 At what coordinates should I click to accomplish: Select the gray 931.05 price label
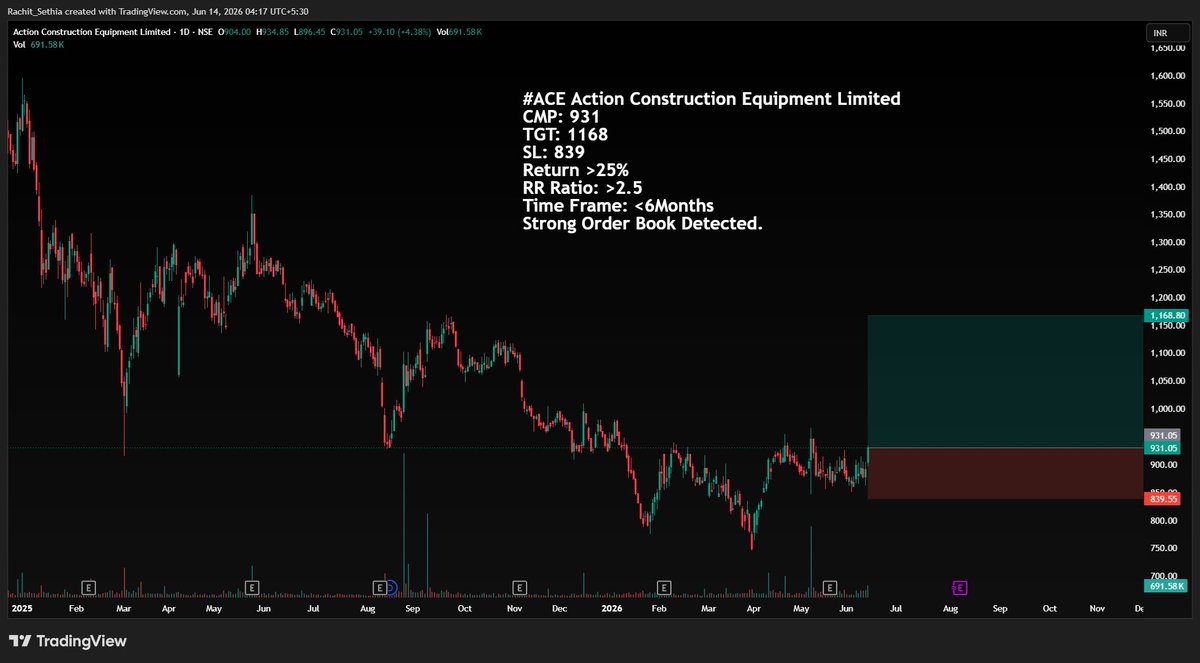pyautogui.click(x=1162, y=435)
